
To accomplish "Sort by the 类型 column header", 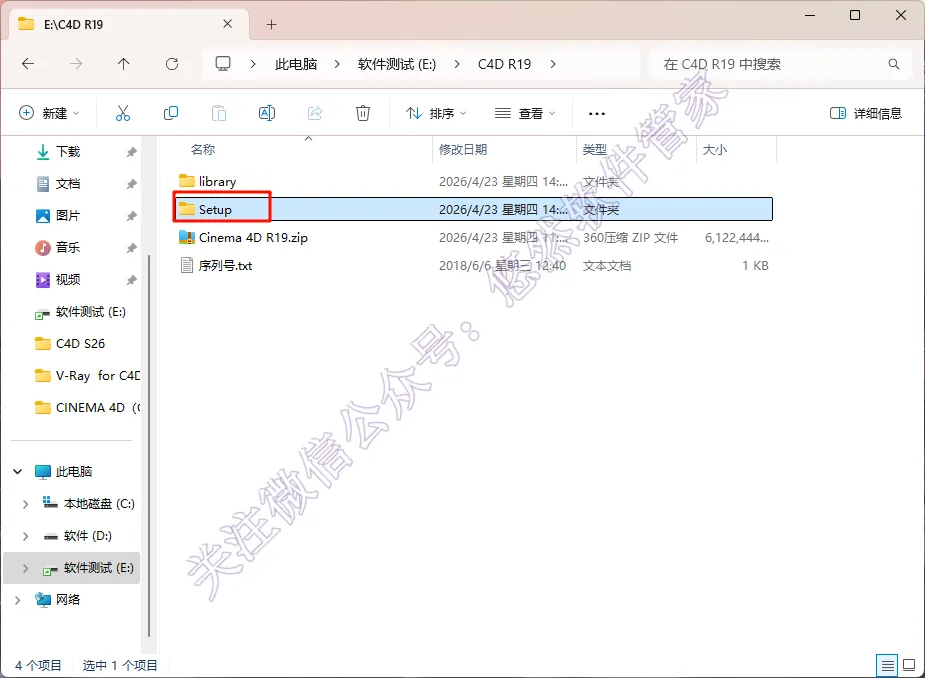I will click(x=595, y=149).
